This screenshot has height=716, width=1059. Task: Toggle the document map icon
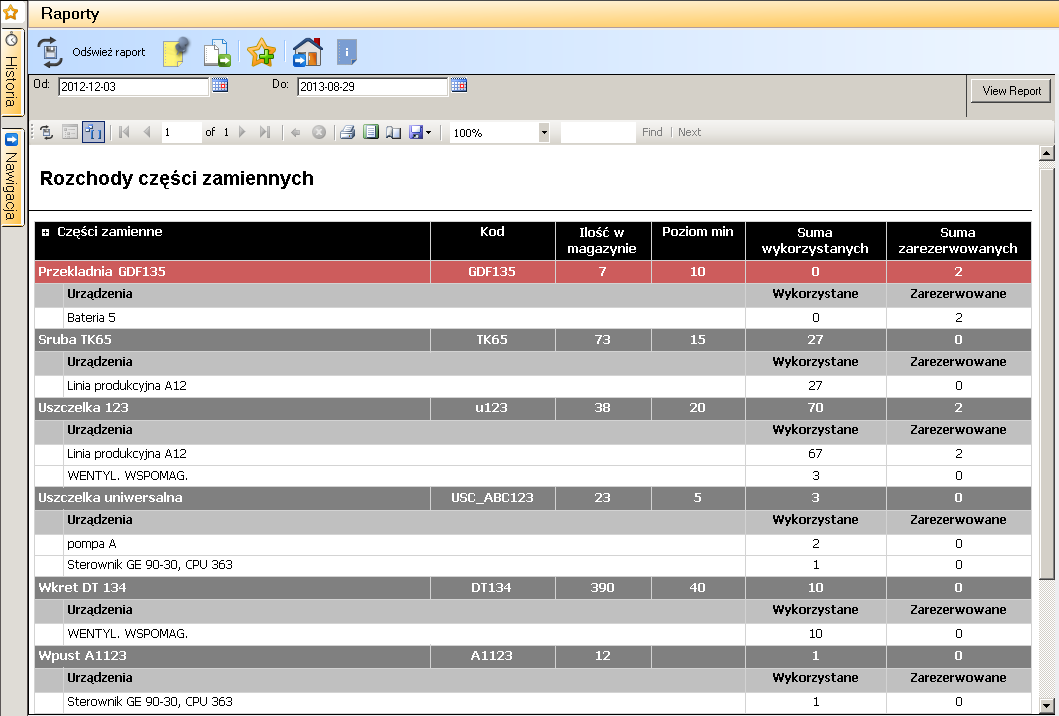(70, 132)
